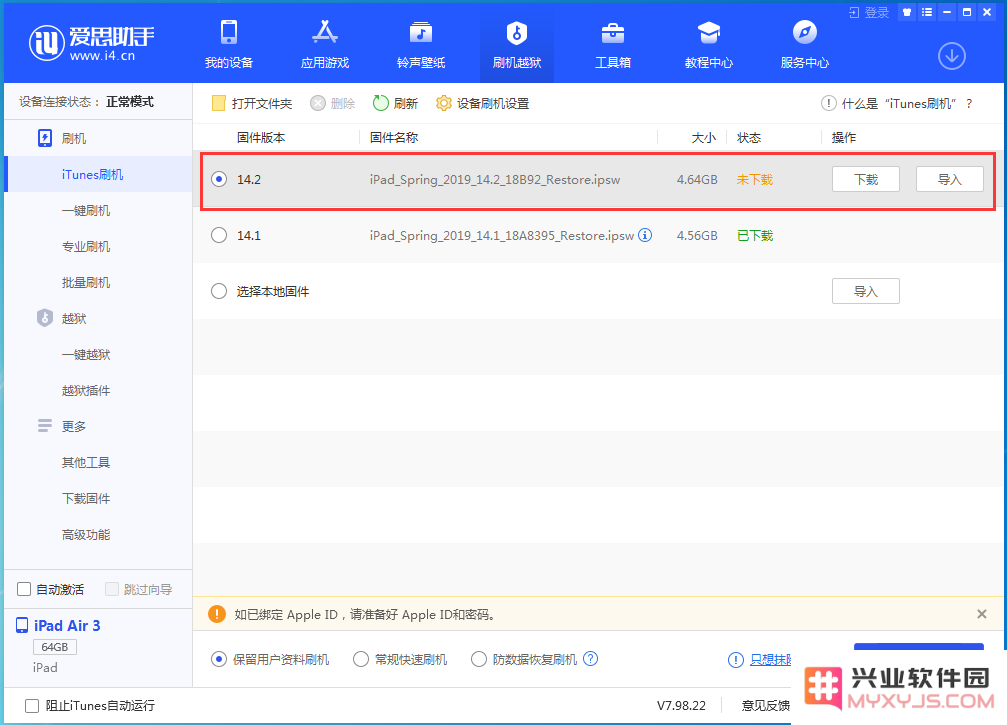This screenshot has width=1007, height=725.
Task: Click 未下载 status text
Action: click(x=755, y=179)
